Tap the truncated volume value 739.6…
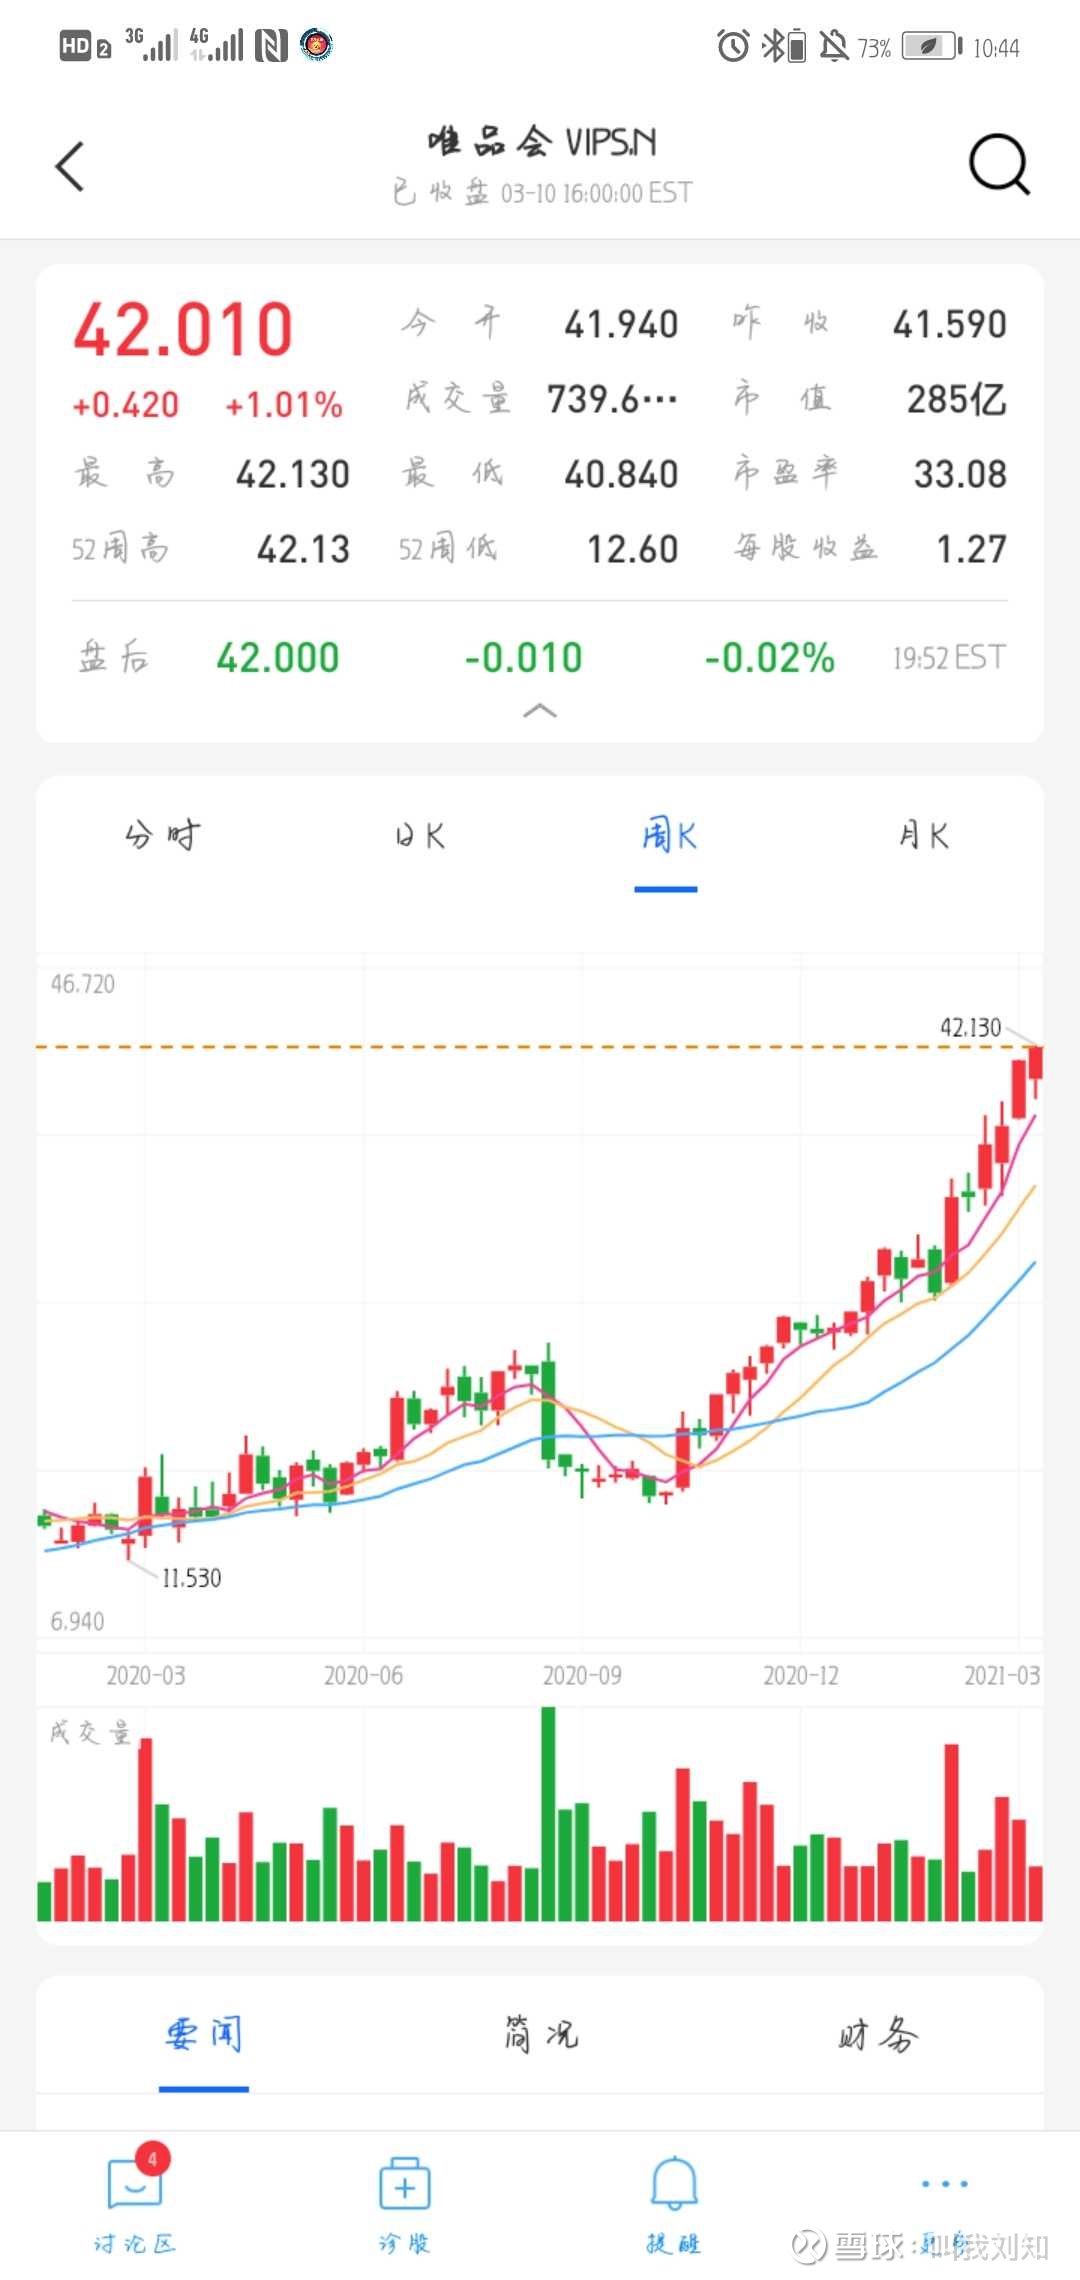The width and height of the screenshot is (1080, 2280). pos(613,399)
